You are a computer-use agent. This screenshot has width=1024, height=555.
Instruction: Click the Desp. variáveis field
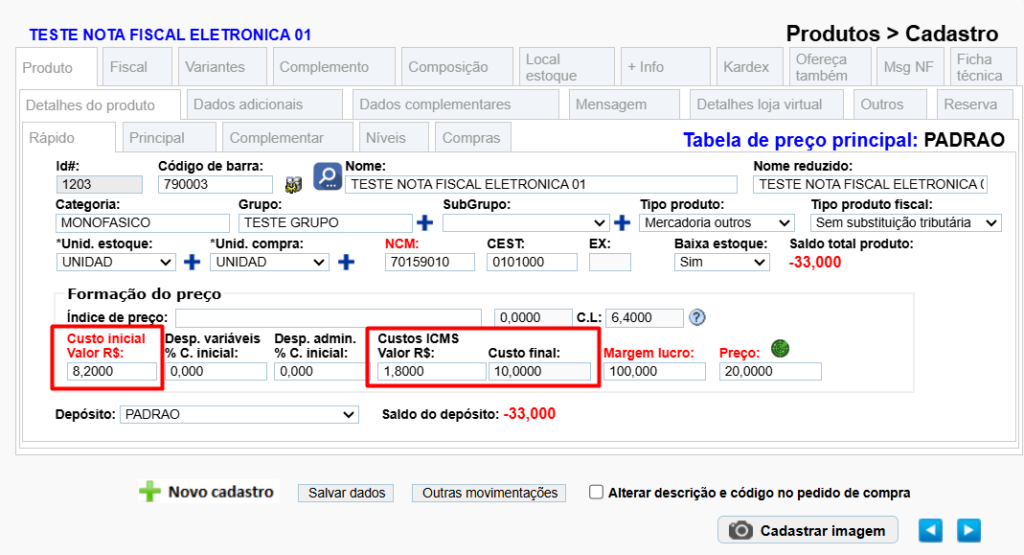point(216,372)
